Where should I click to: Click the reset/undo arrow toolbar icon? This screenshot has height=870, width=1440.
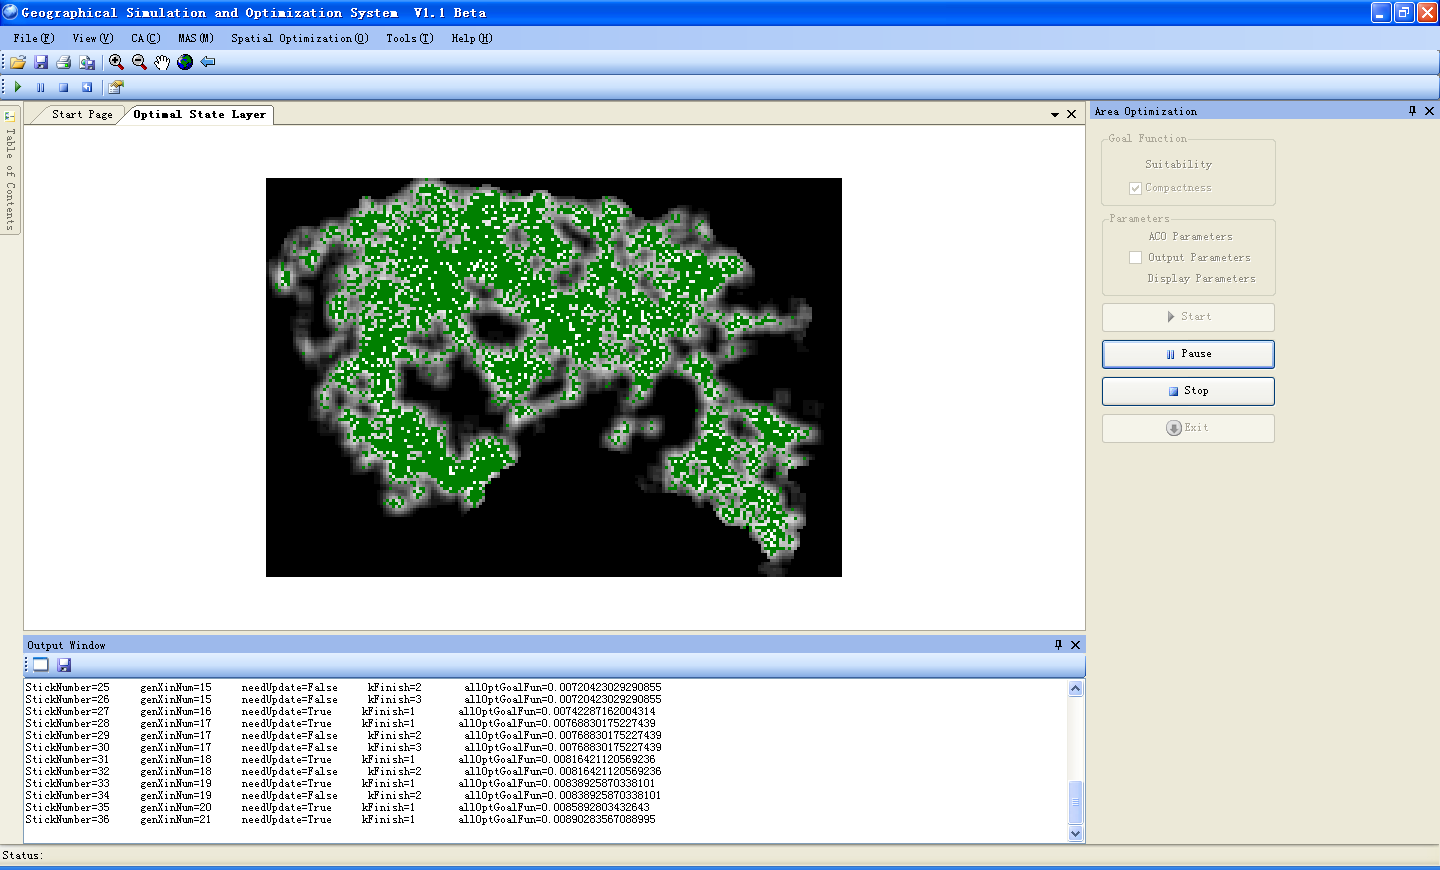click(87, 87)
